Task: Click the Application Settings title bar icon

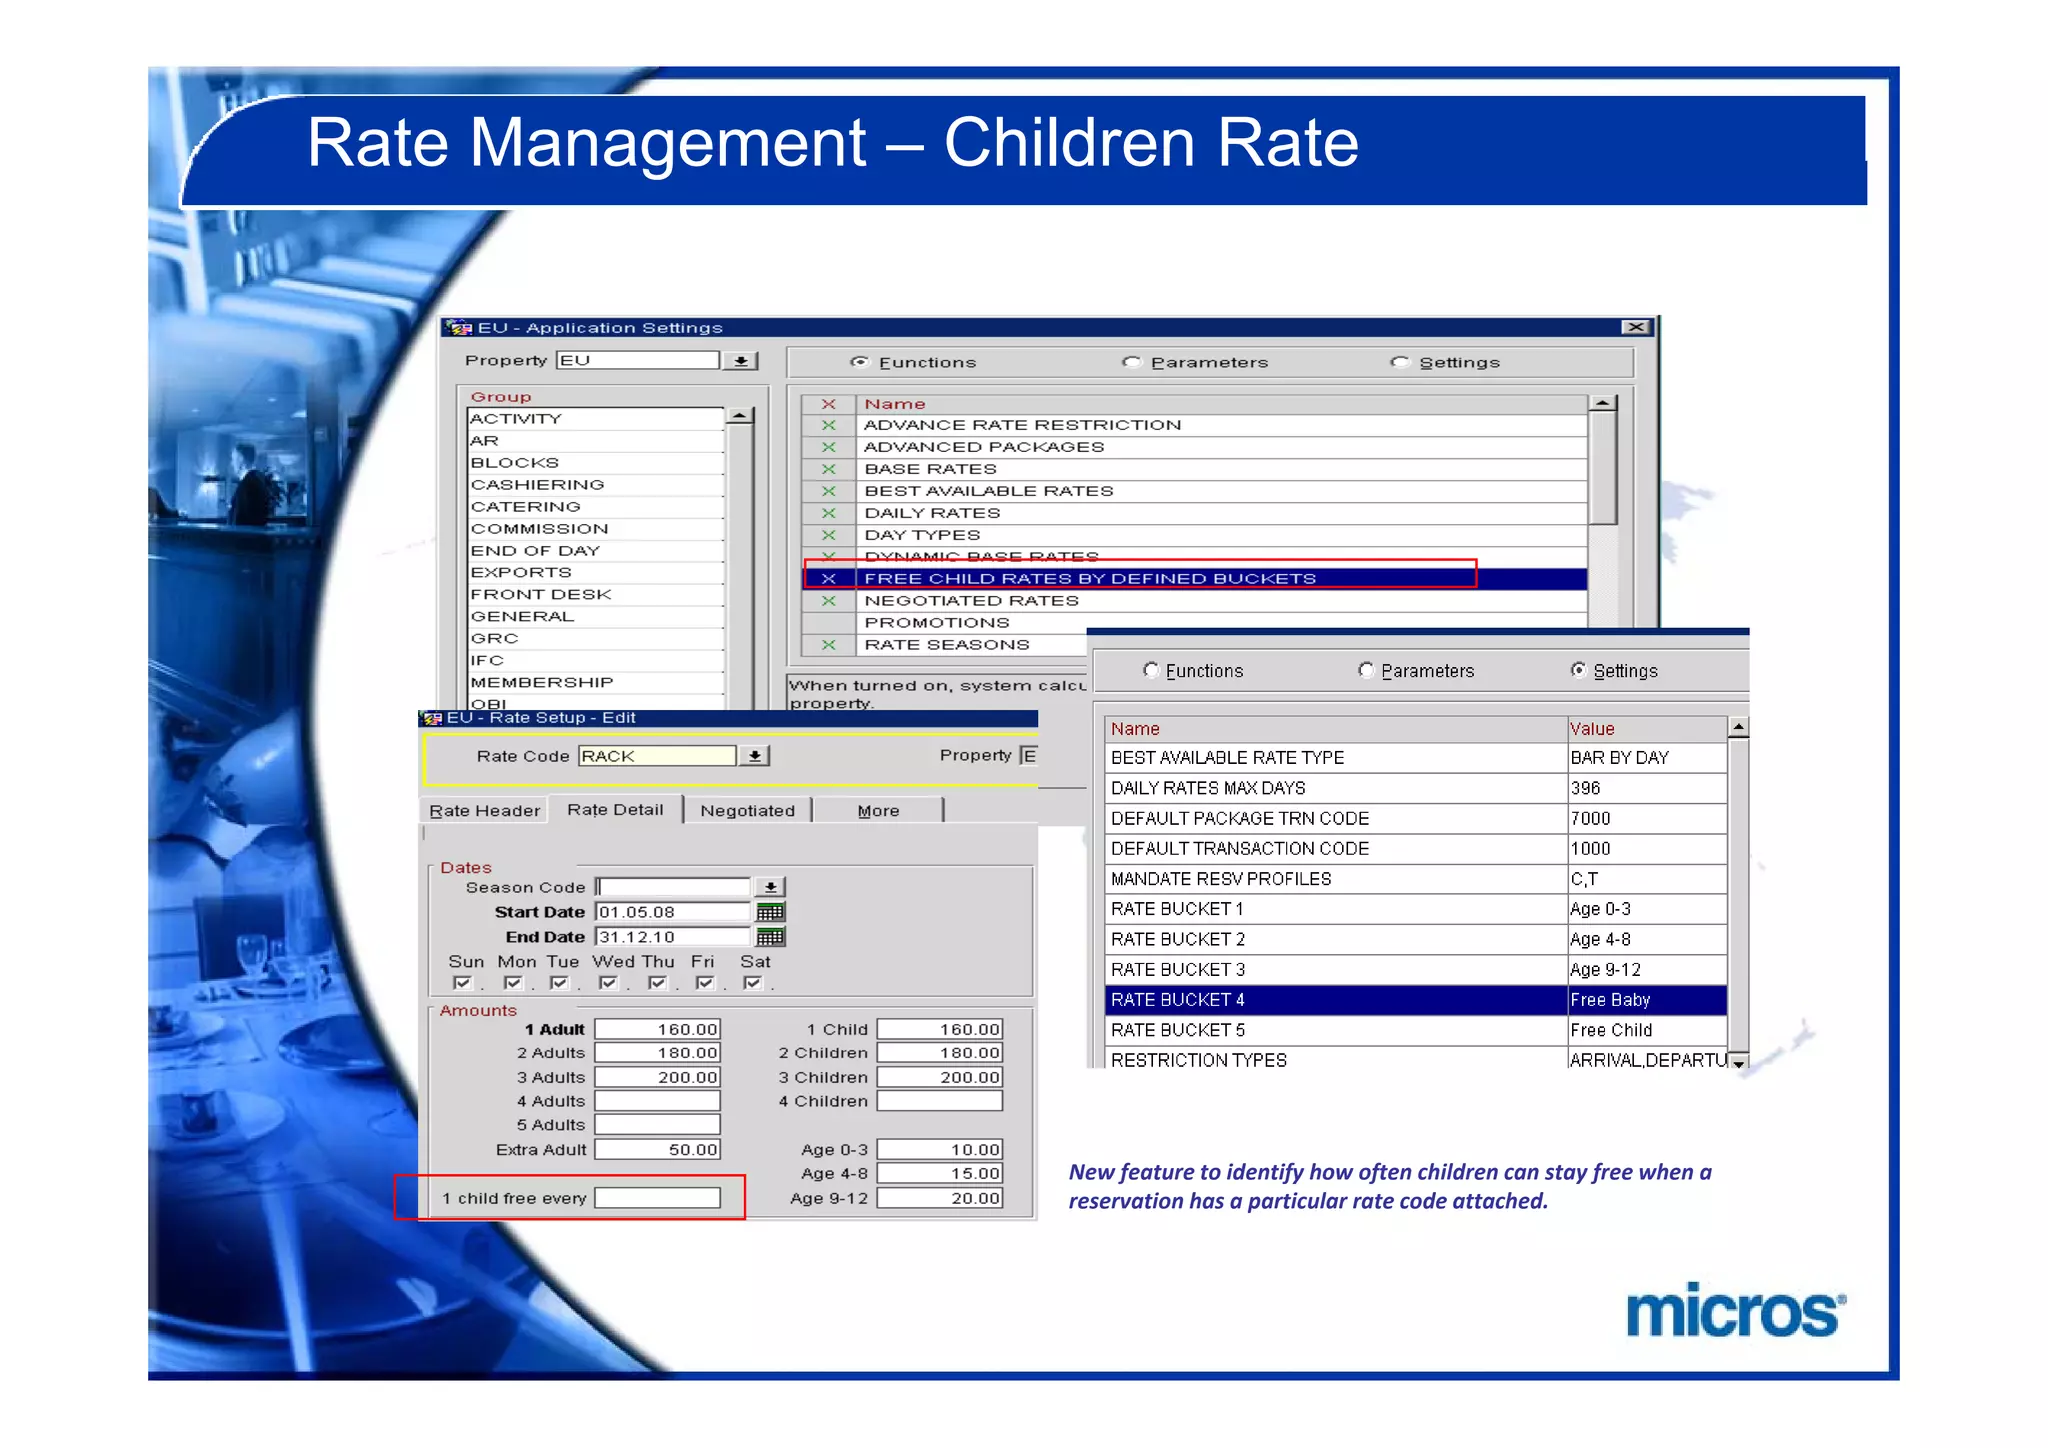Action: (x=459, y=328)
